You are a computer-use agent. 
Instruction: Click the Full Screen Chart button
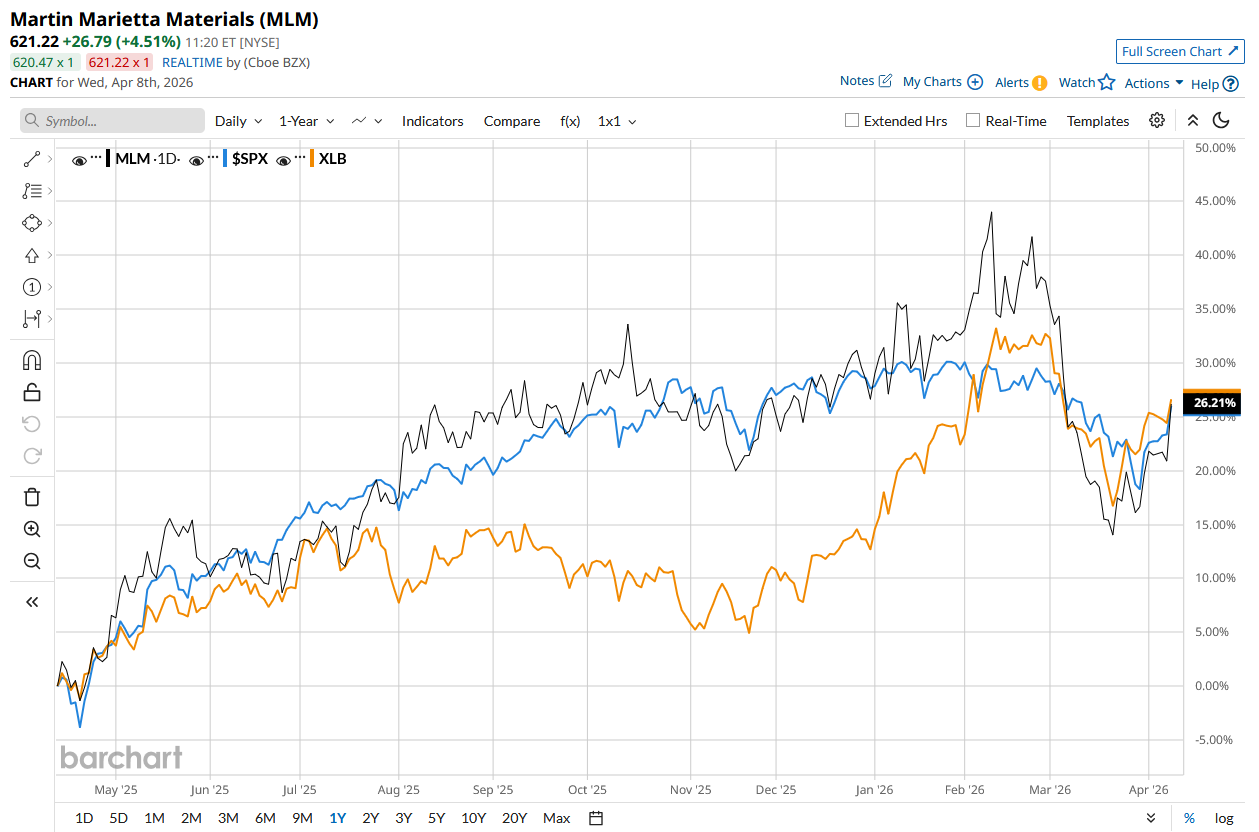1180,52
